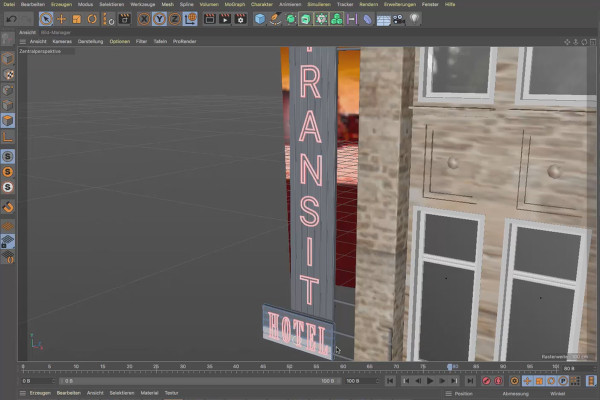Open the recent tools list icon
The width and height of the screenshot is (600, 400).
(108, 19)
